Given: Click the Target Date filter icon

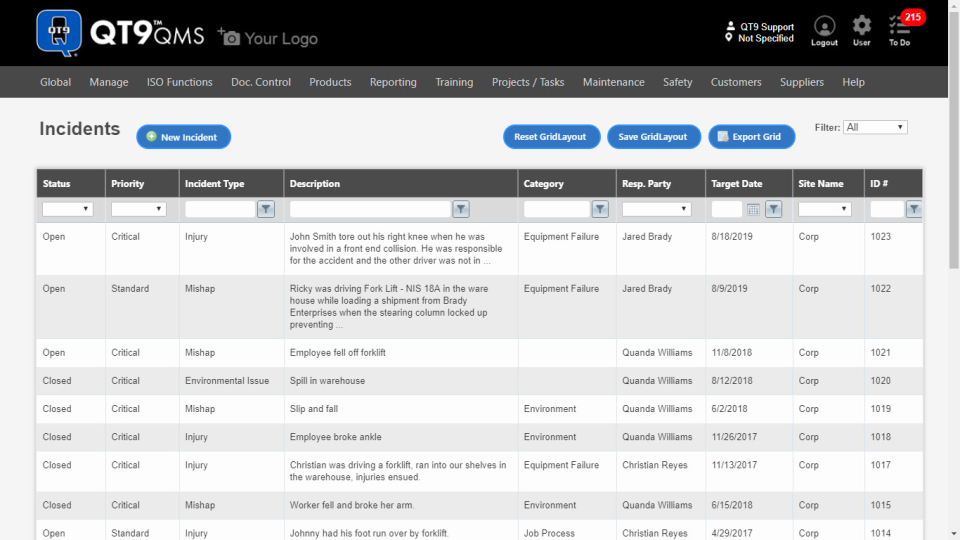Looking at the screenshot, I should click(x=774, y=209).
